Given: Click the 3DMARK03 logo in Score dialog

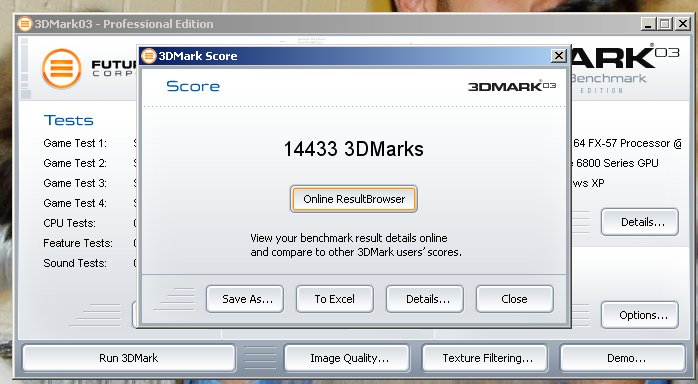Looking at the screenshot, I should pyautogui.click(x=512, y=86).
